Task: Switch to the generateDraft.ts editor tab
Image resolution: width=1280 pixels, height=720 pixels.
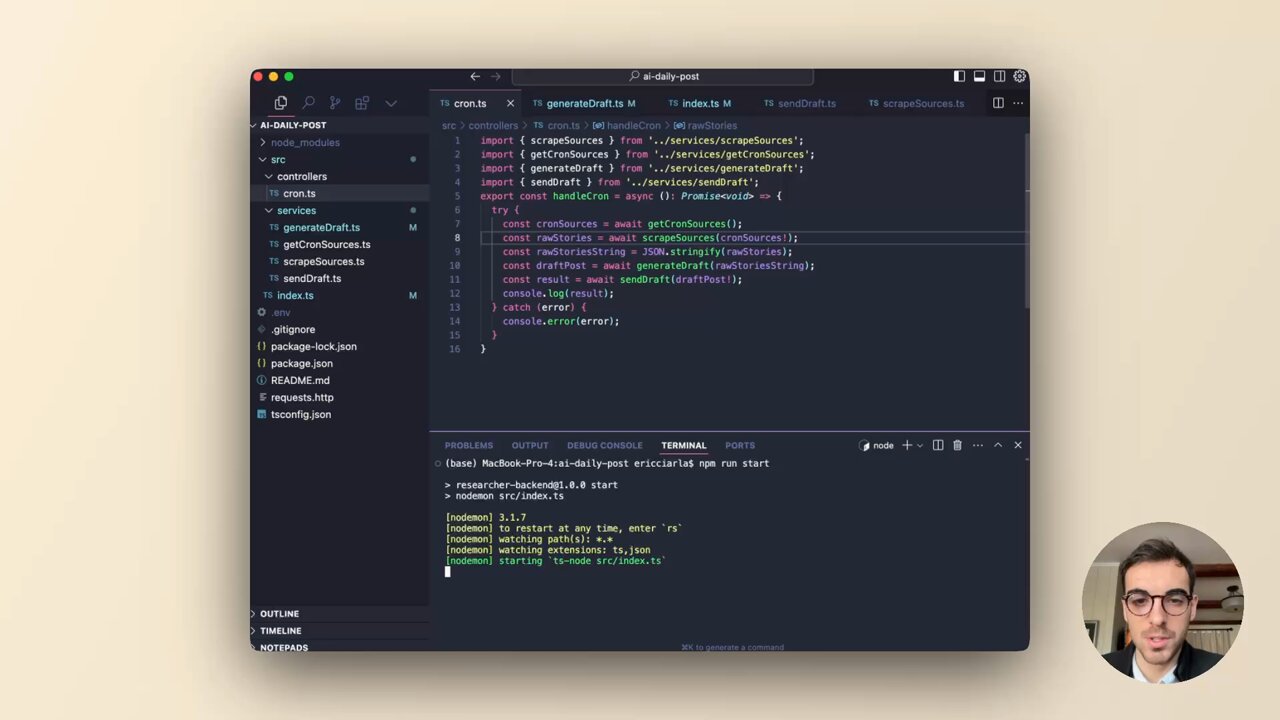Action: pos(584,103)
